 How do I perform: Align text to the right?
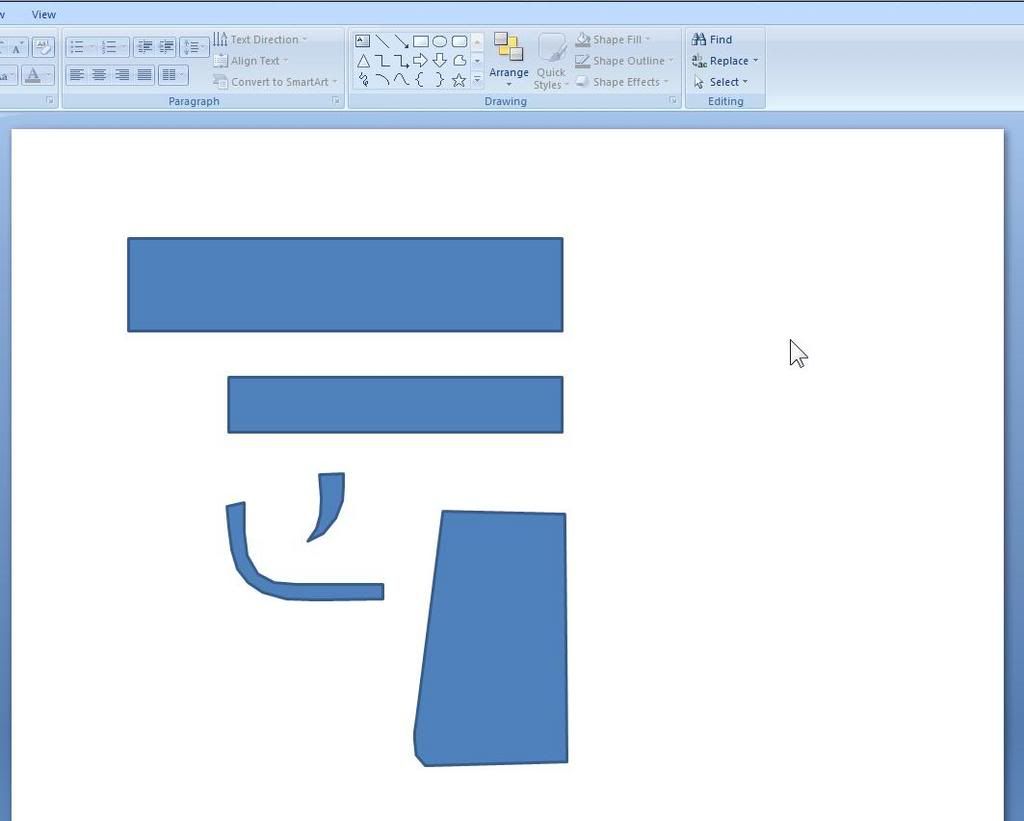click(121, 75)
